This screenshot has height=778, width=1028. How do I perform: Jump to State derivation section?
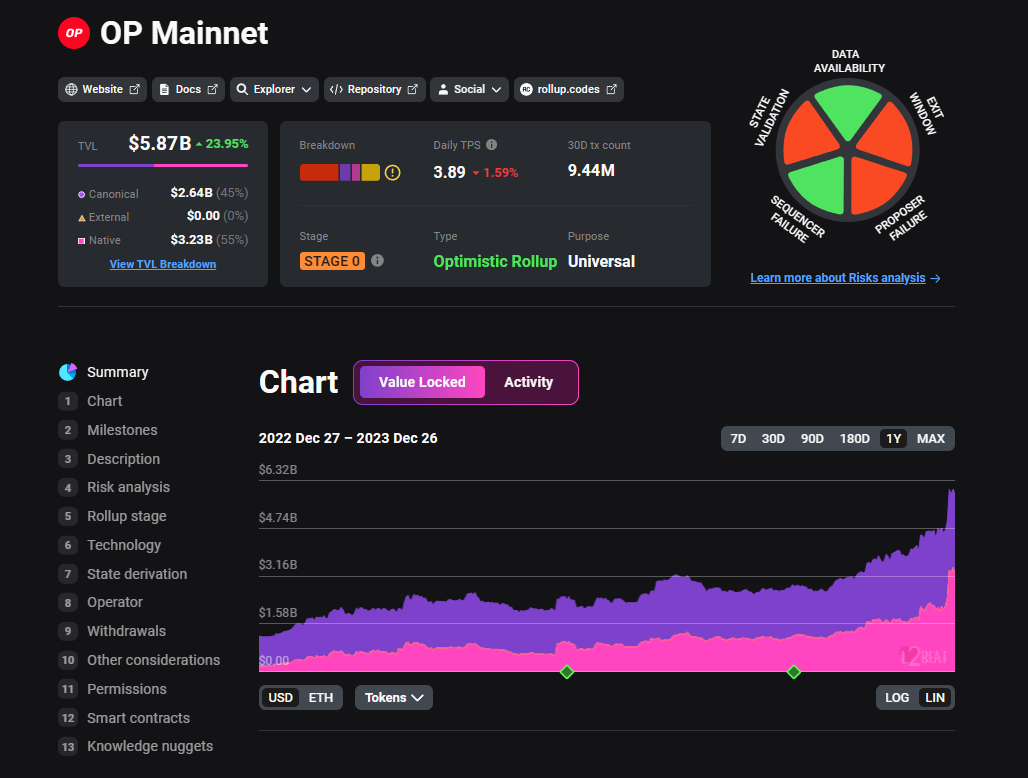(137, 574)
